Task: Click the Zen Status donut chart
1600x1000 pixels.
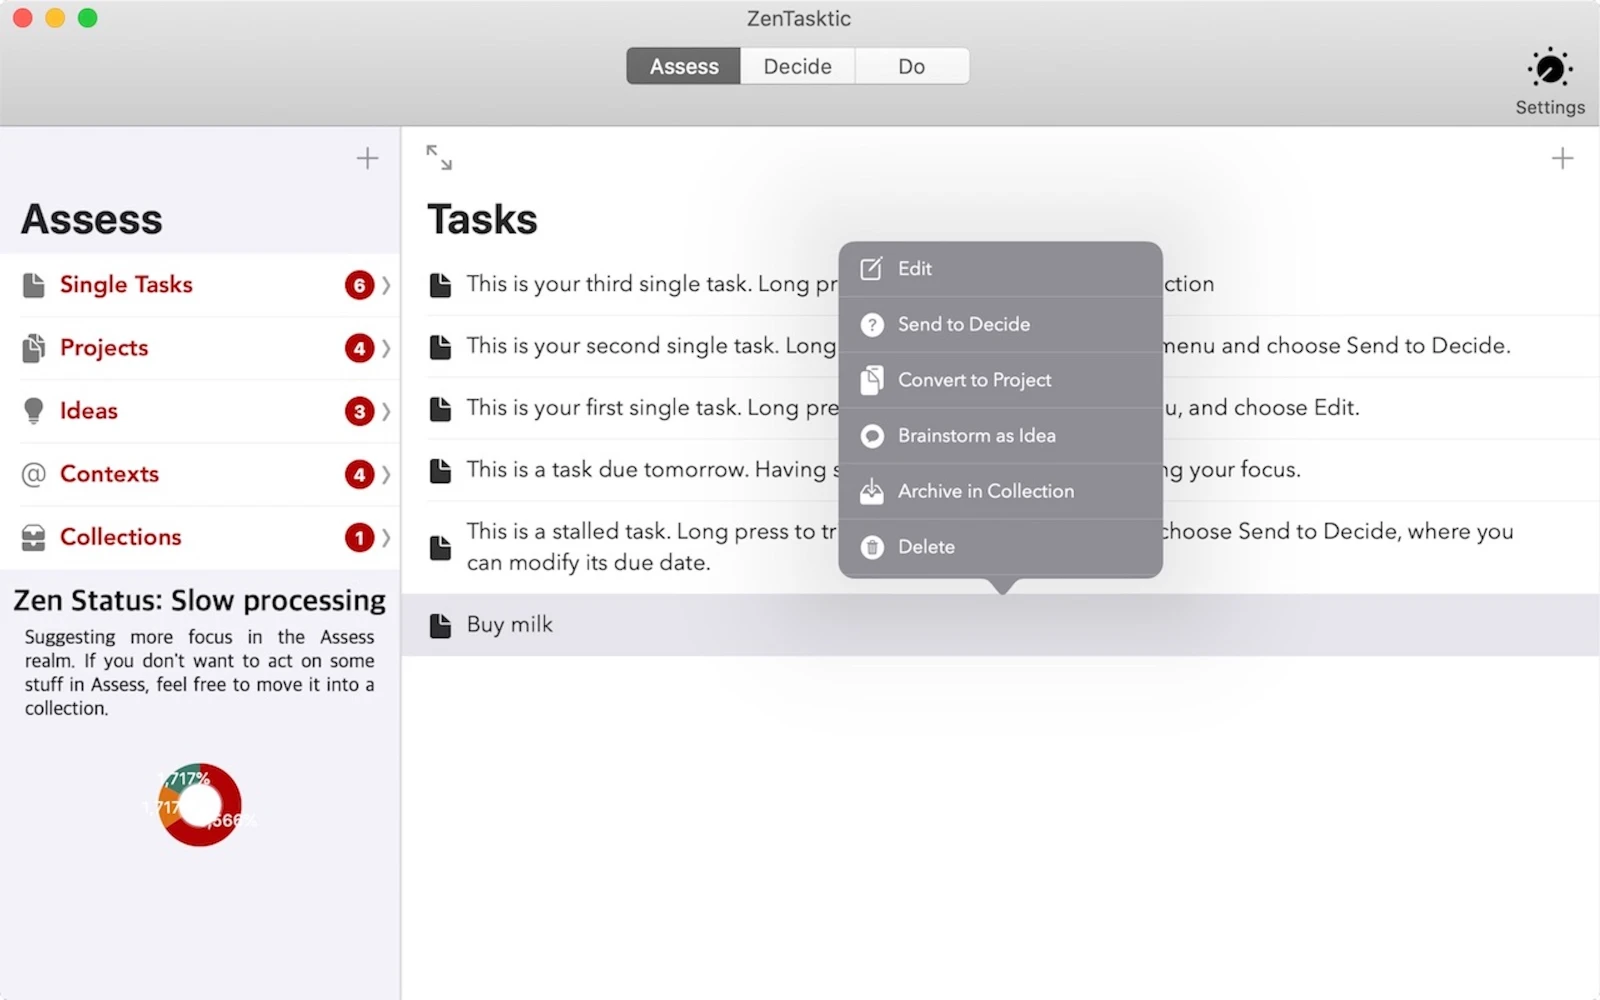Action: (x=200, y=805)
